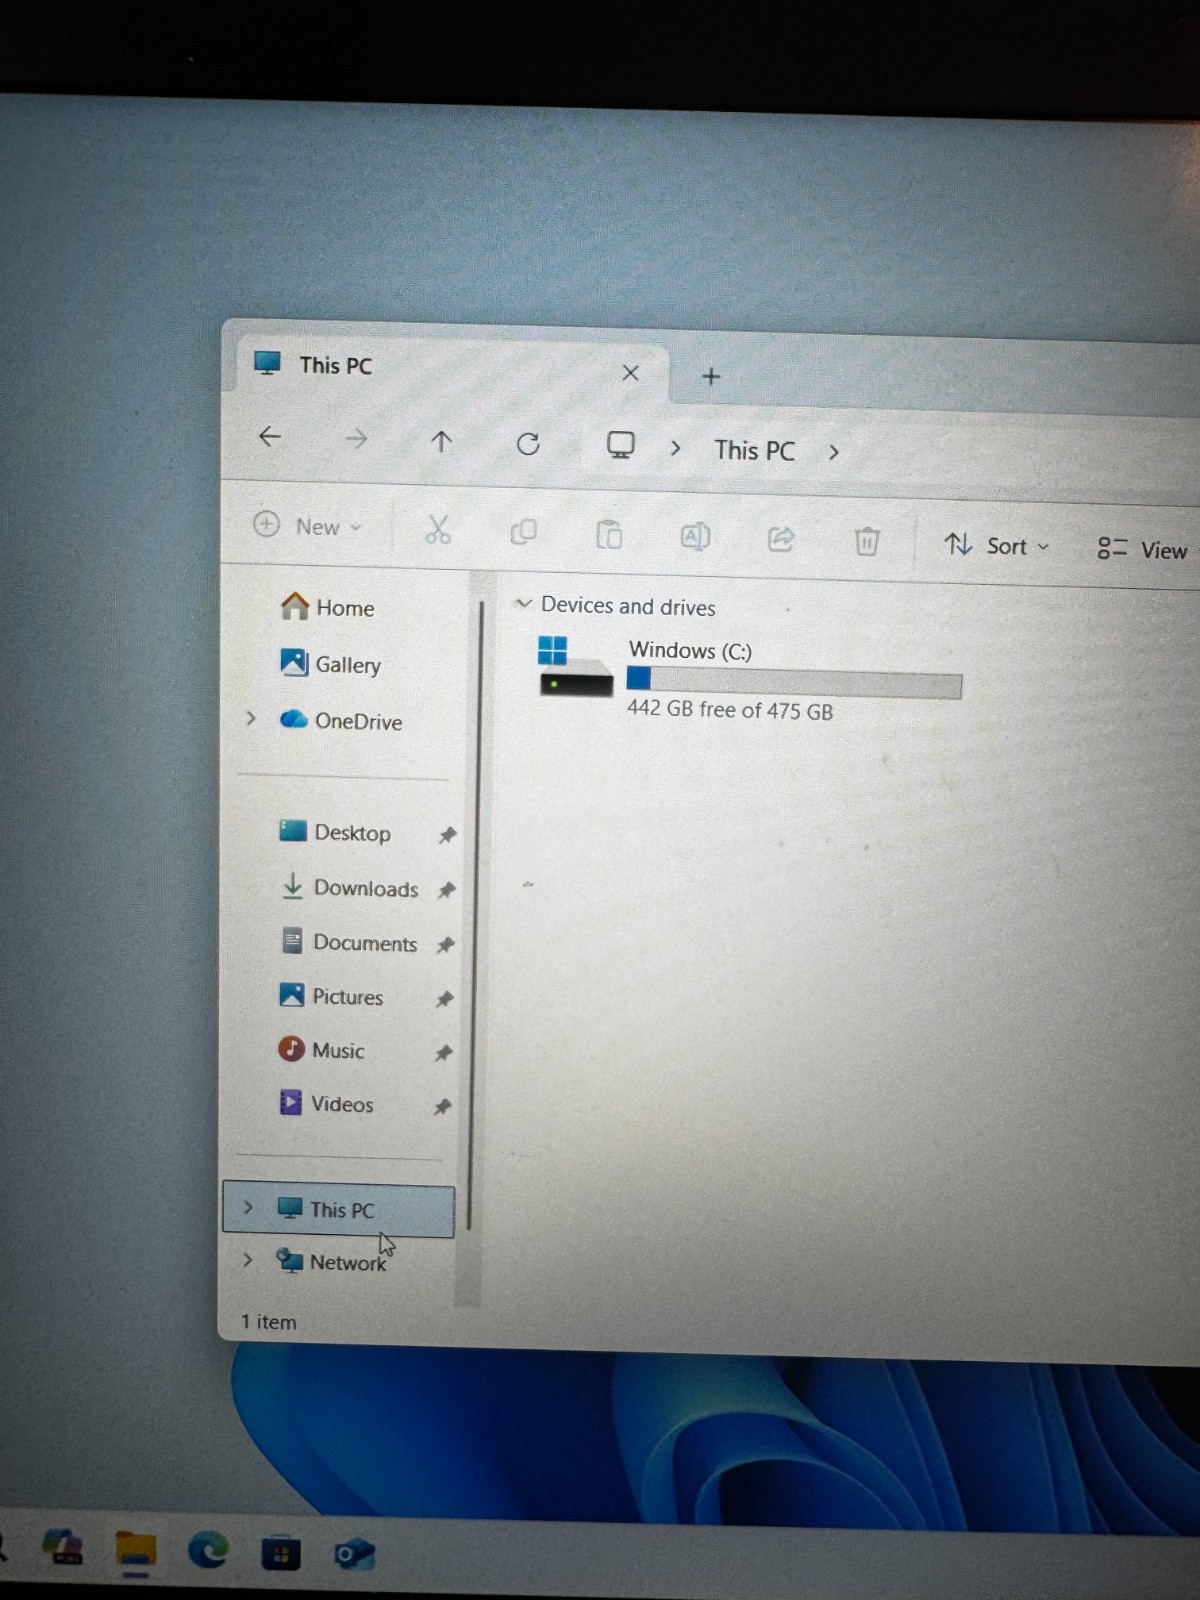Click the pin icon beside Music
The image size is (1200, 1600).
click(443, 1053)
